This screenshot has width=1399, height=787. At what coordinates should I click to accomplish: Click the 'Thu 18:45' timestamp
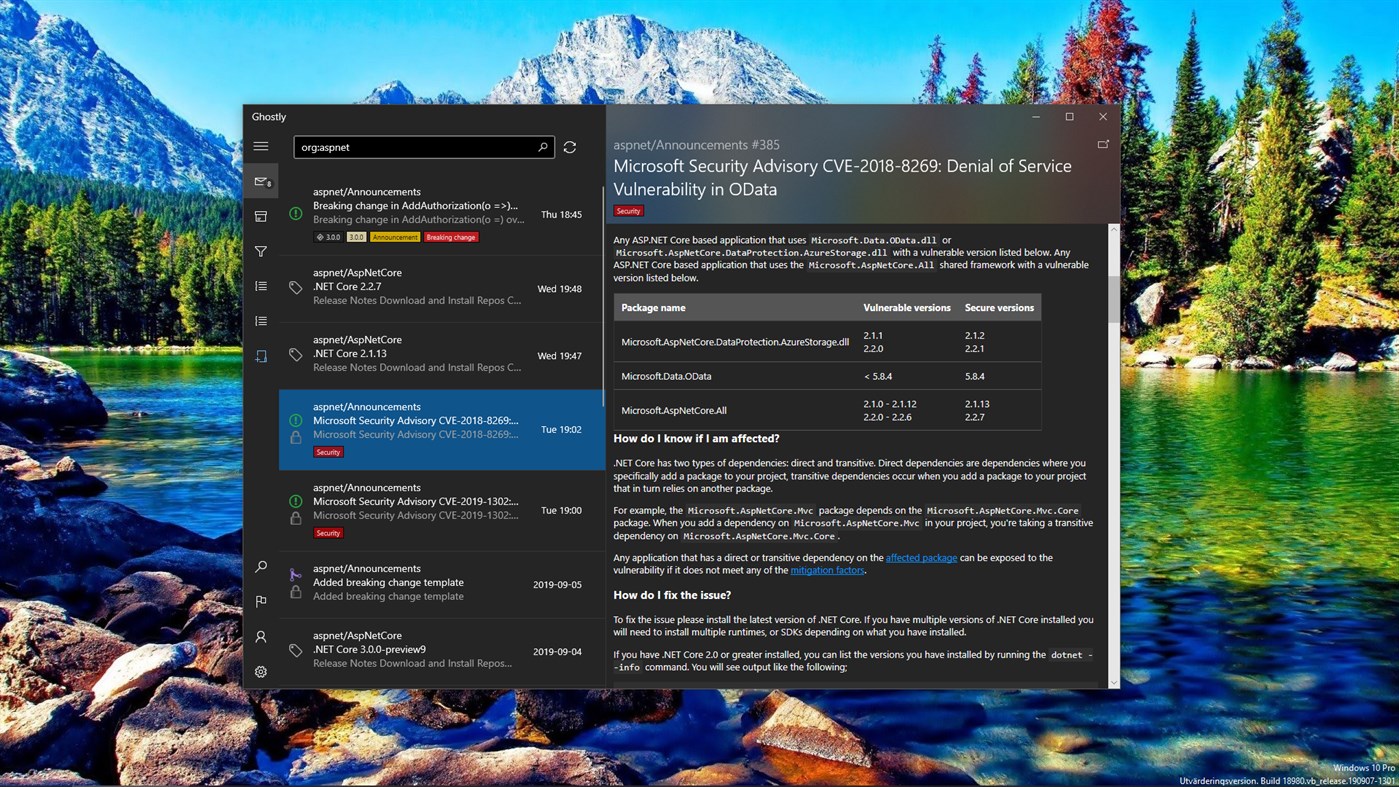pos(561,214)
